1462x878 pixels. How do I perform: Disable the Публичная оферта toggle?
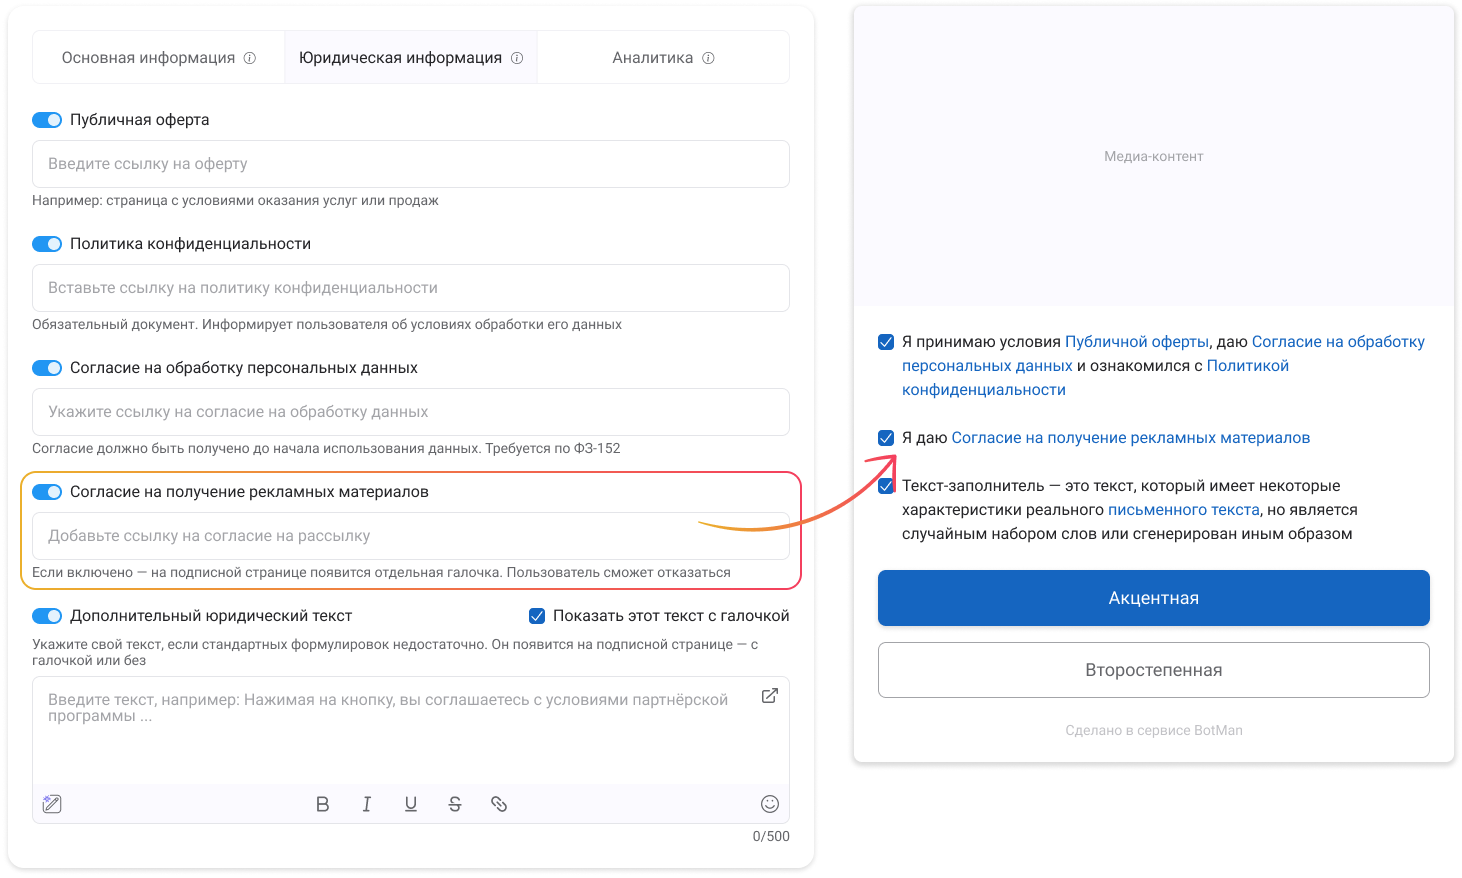click(47, 120)
